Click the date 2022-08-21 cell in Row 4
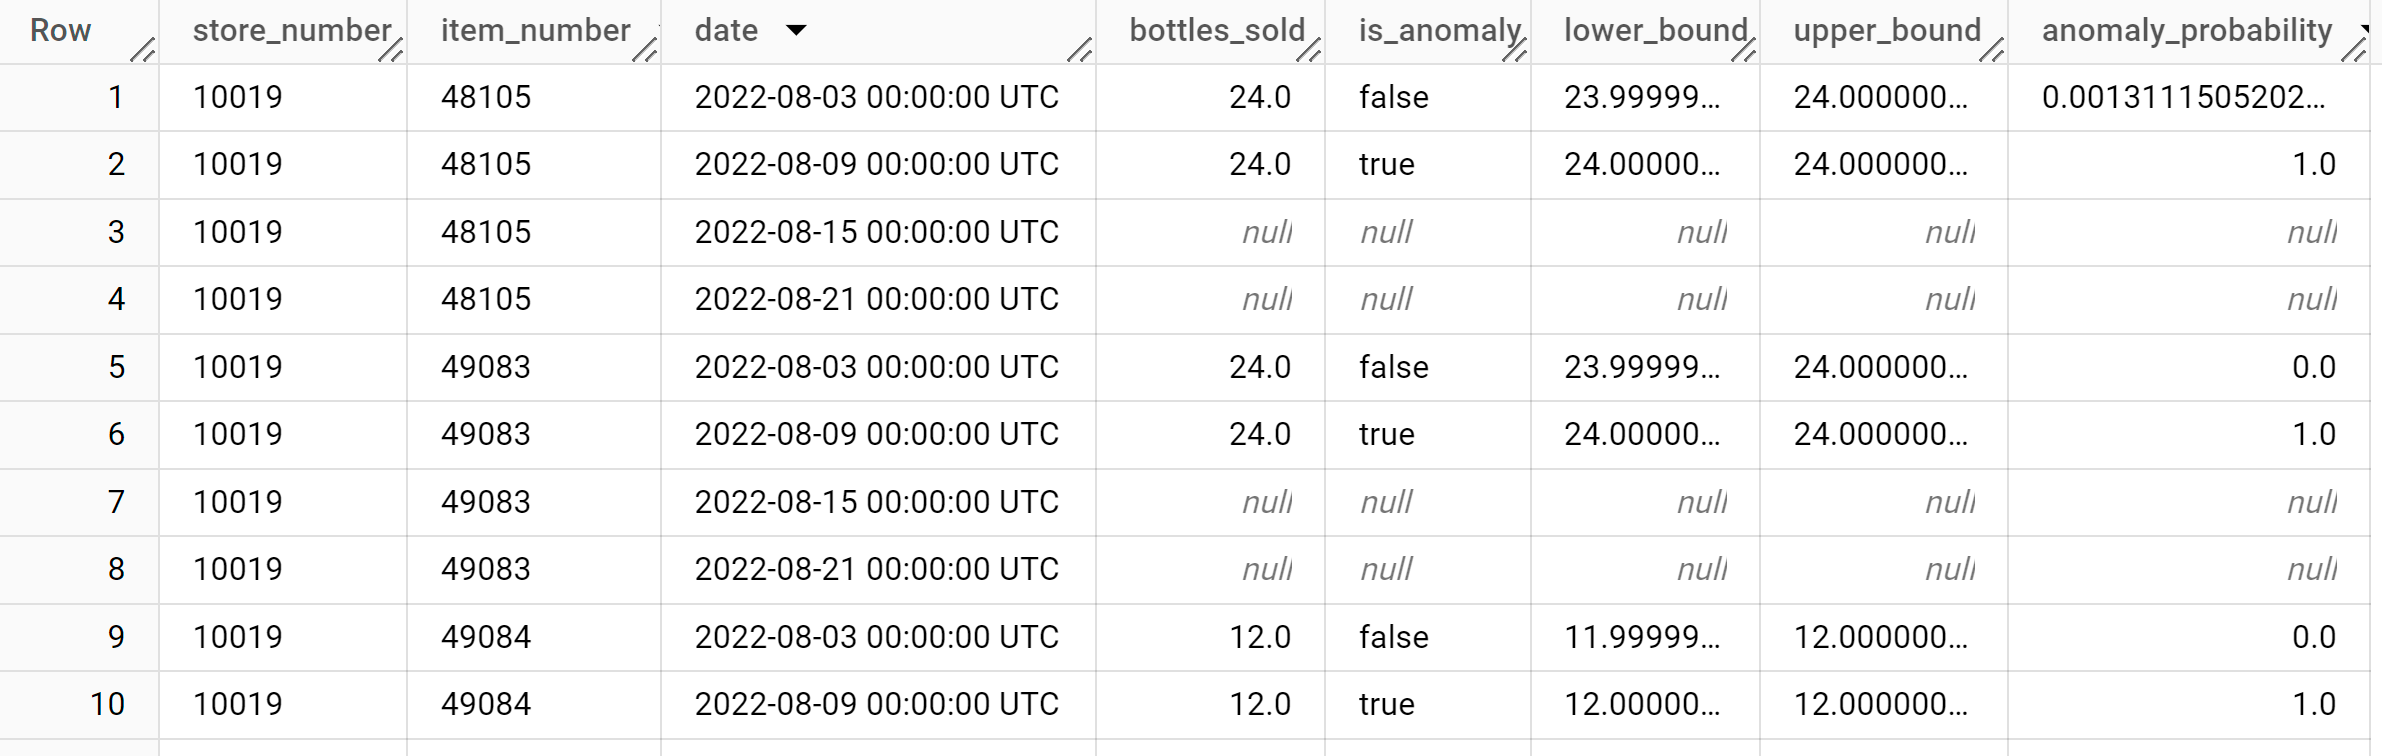The image size is (2382, 756). (877, 298)
